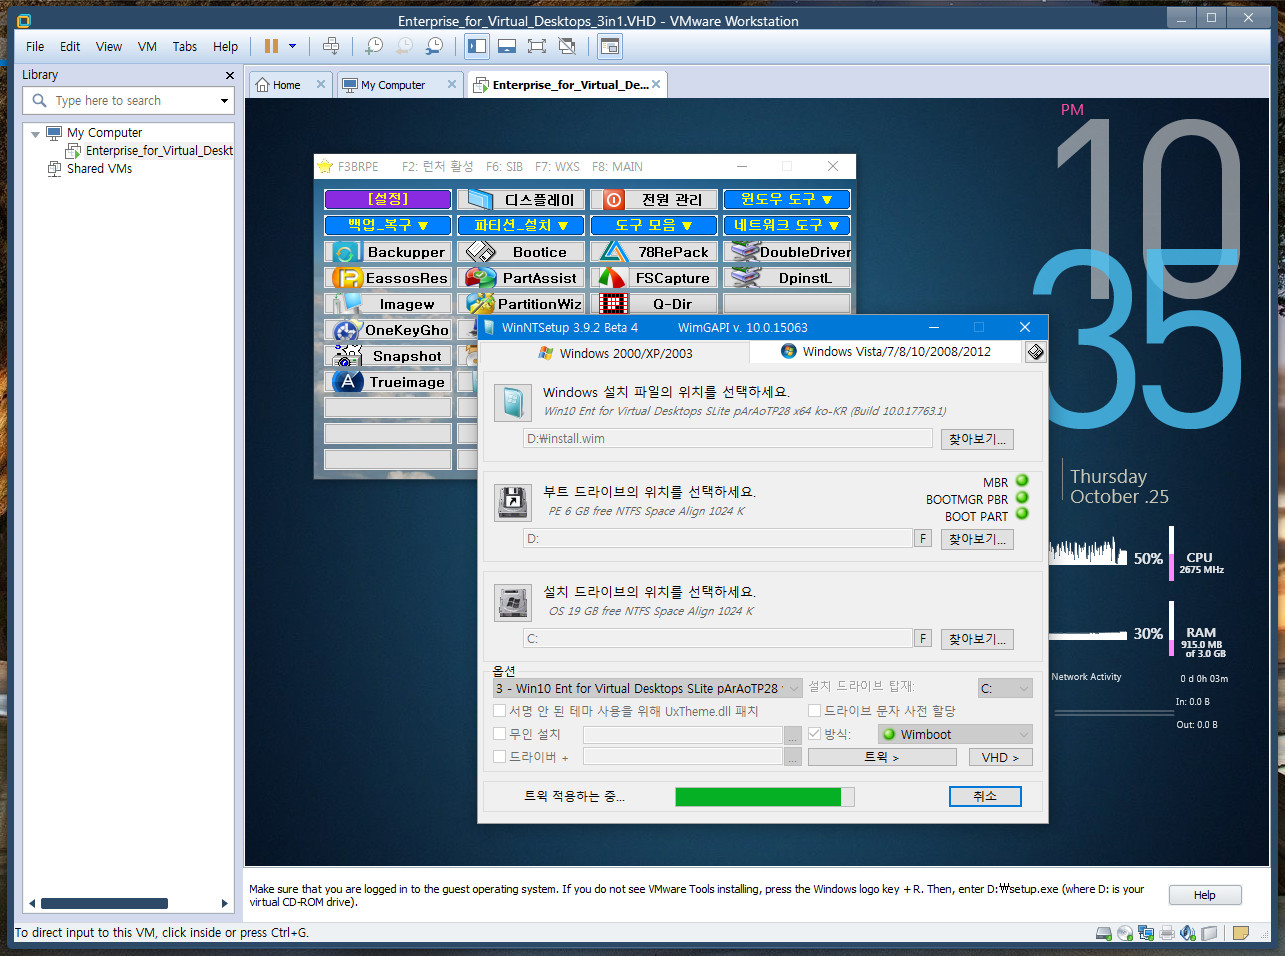Launch Backupper from the F3BRPE launcher
The height and width of the screenshot is (956, 1285).
click(x=388, y=252)
